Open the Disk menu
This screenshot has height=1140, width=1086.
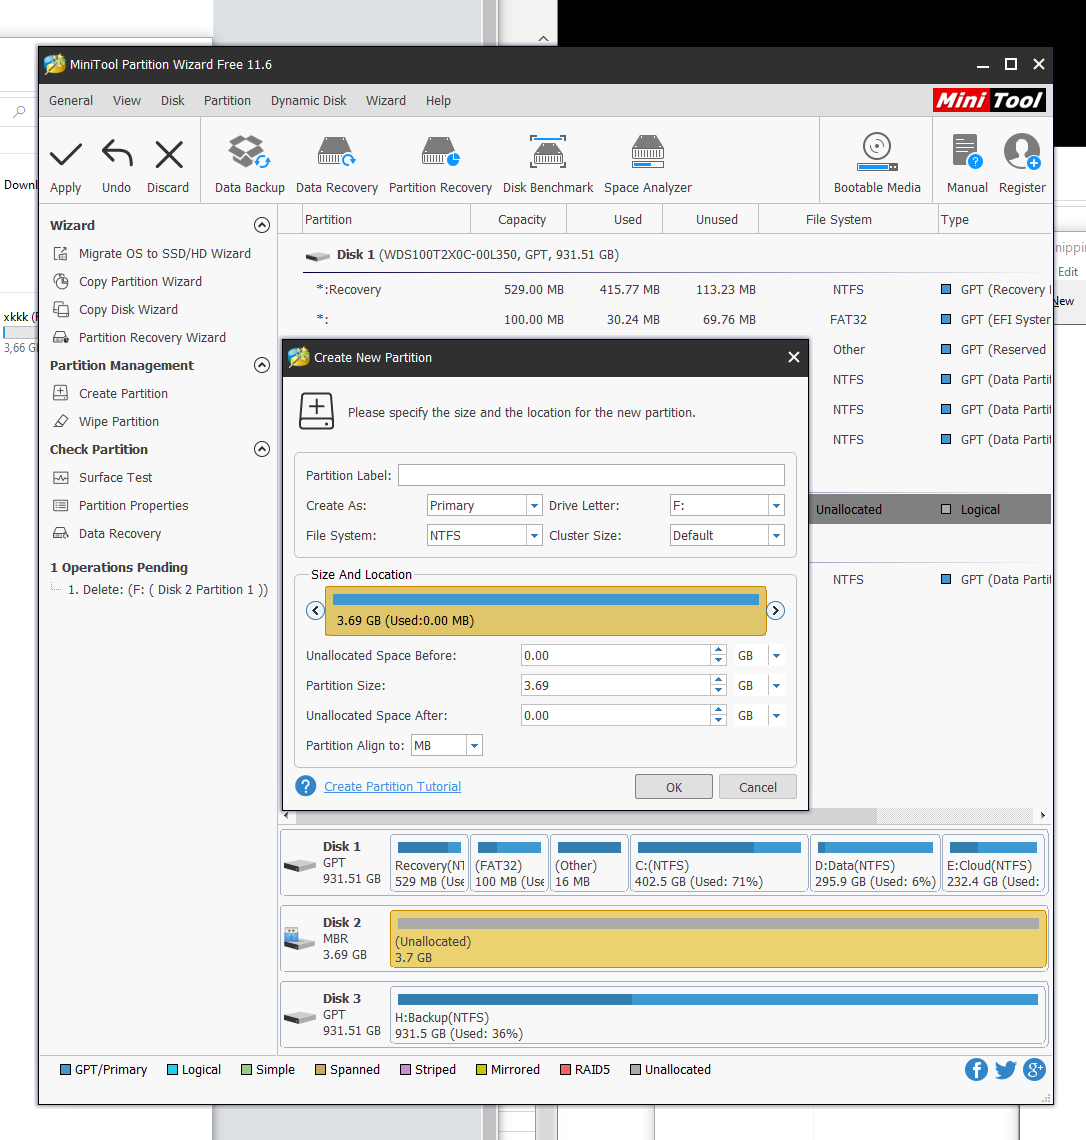(x=172, y=100)
